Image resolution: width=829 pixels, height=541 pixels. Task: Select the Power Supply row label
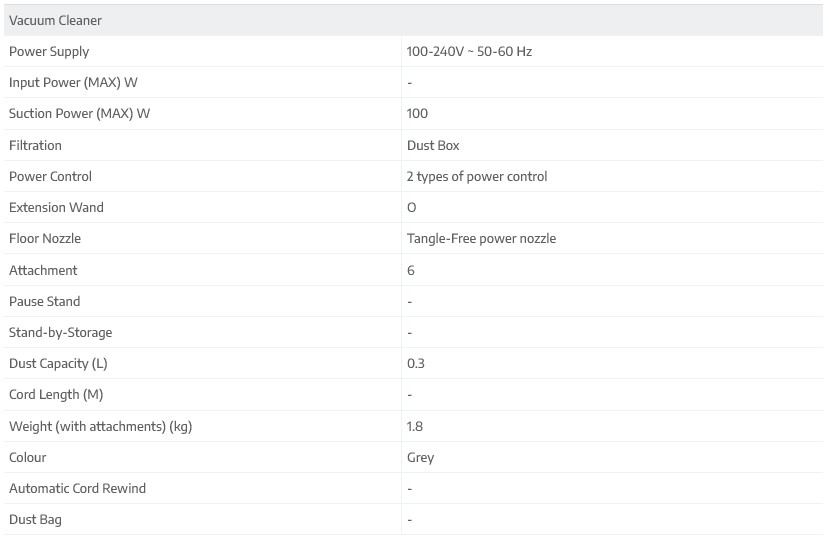[49, 51]
